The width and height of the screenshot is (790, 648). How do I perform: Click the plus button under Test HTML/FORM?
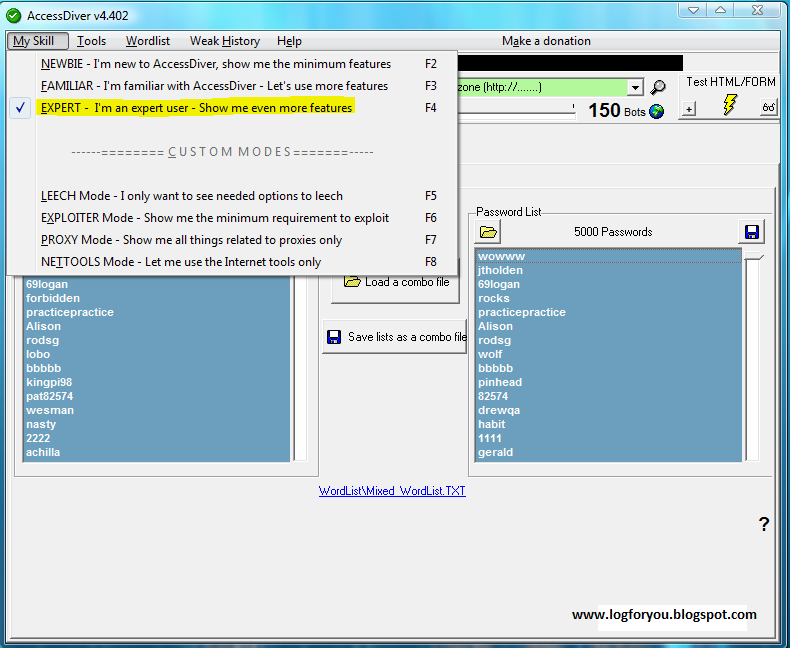[689, 108]
